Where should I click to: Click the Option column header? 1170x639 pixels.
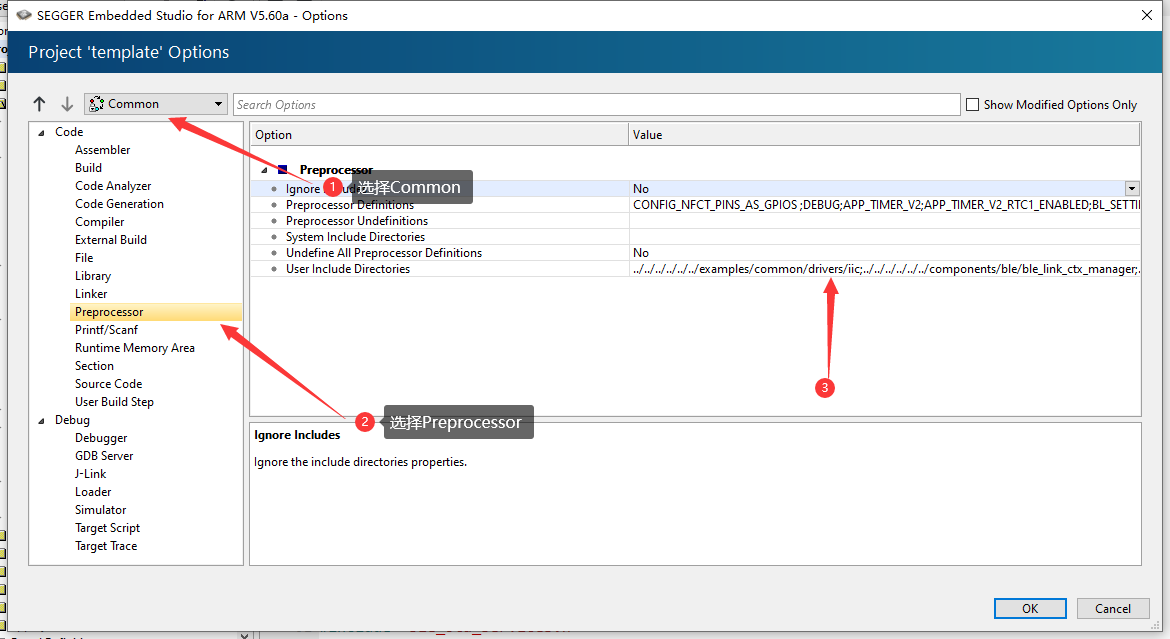point(439,134)
